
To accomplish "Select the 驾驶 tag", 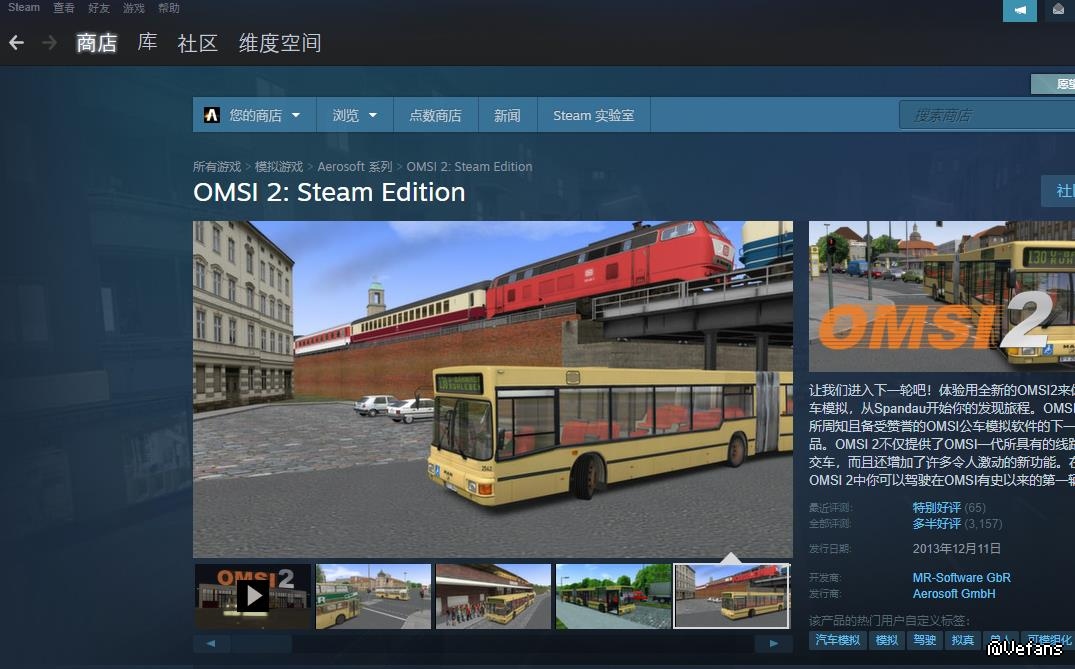I will tap(924, 640).
